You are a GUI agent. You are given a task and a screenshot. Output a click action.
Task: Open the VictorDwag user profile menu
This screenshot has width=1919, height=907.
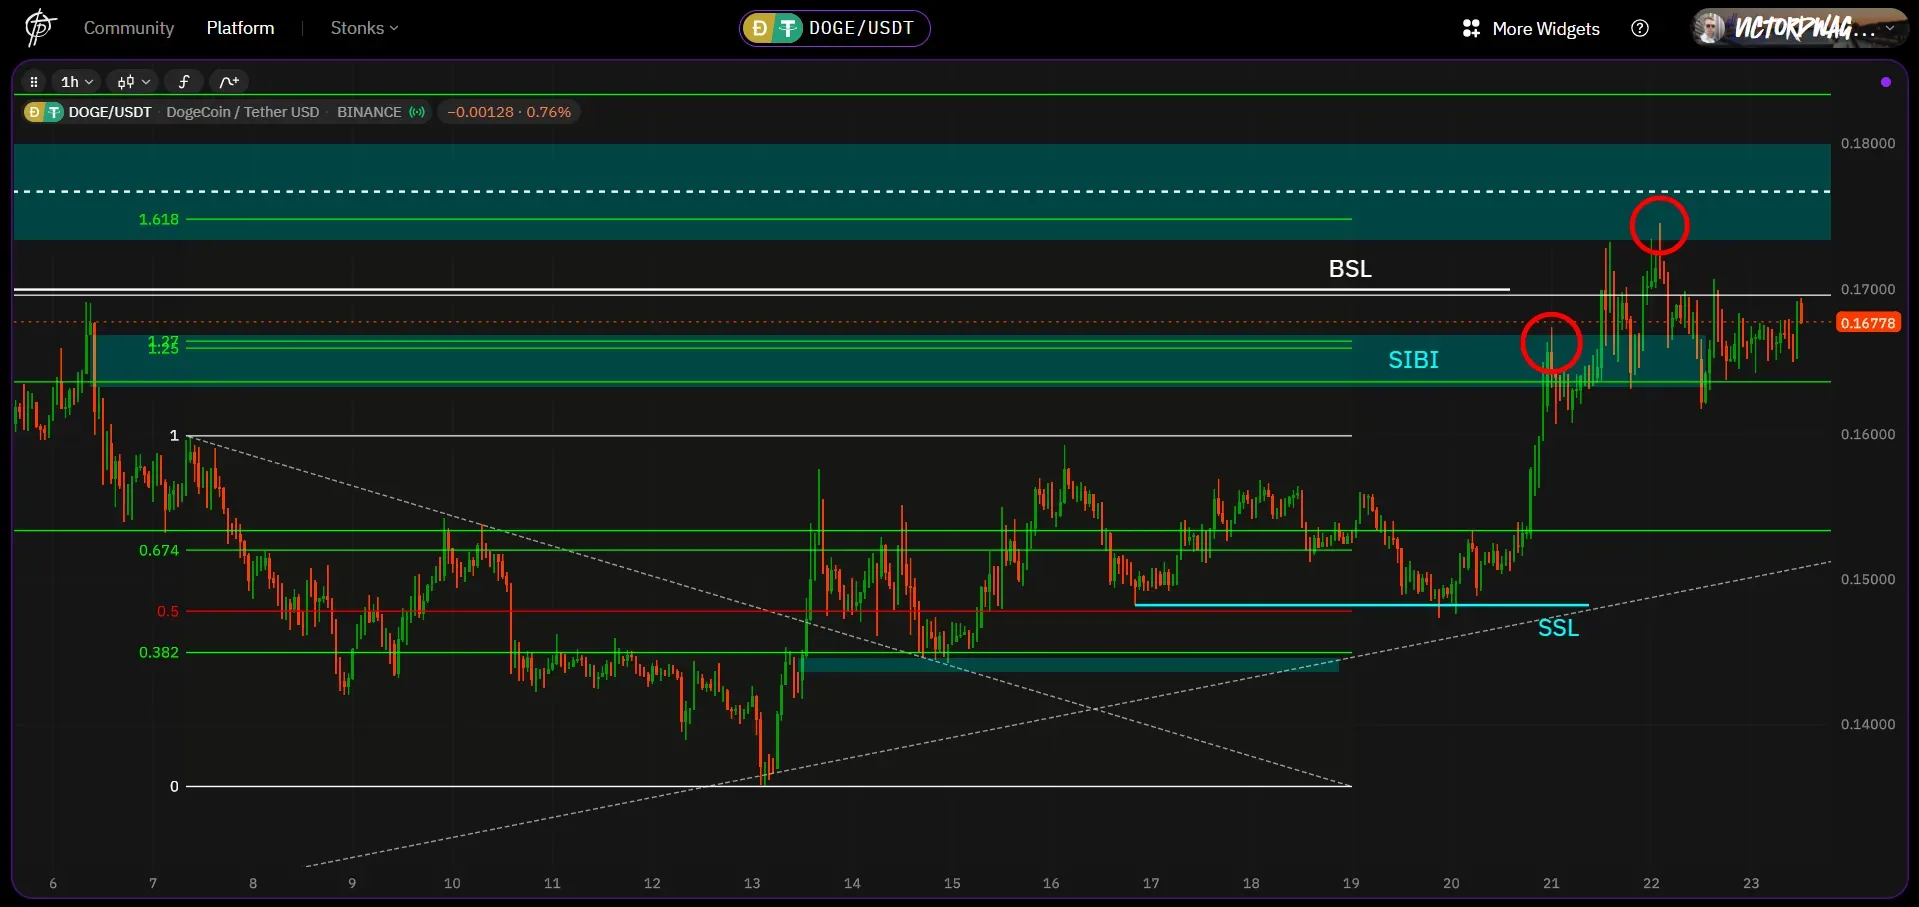coord(1800,28)
